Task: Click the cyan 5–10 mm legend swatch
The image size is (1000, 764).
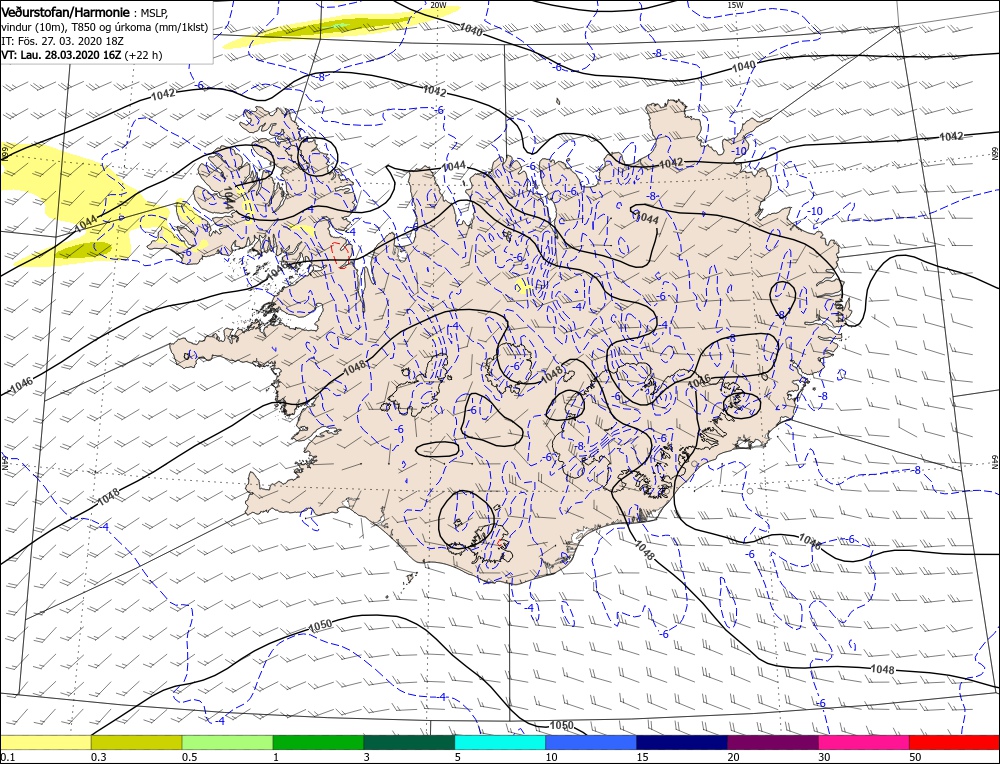Action: pyautogui.click(x=500, y=742)
